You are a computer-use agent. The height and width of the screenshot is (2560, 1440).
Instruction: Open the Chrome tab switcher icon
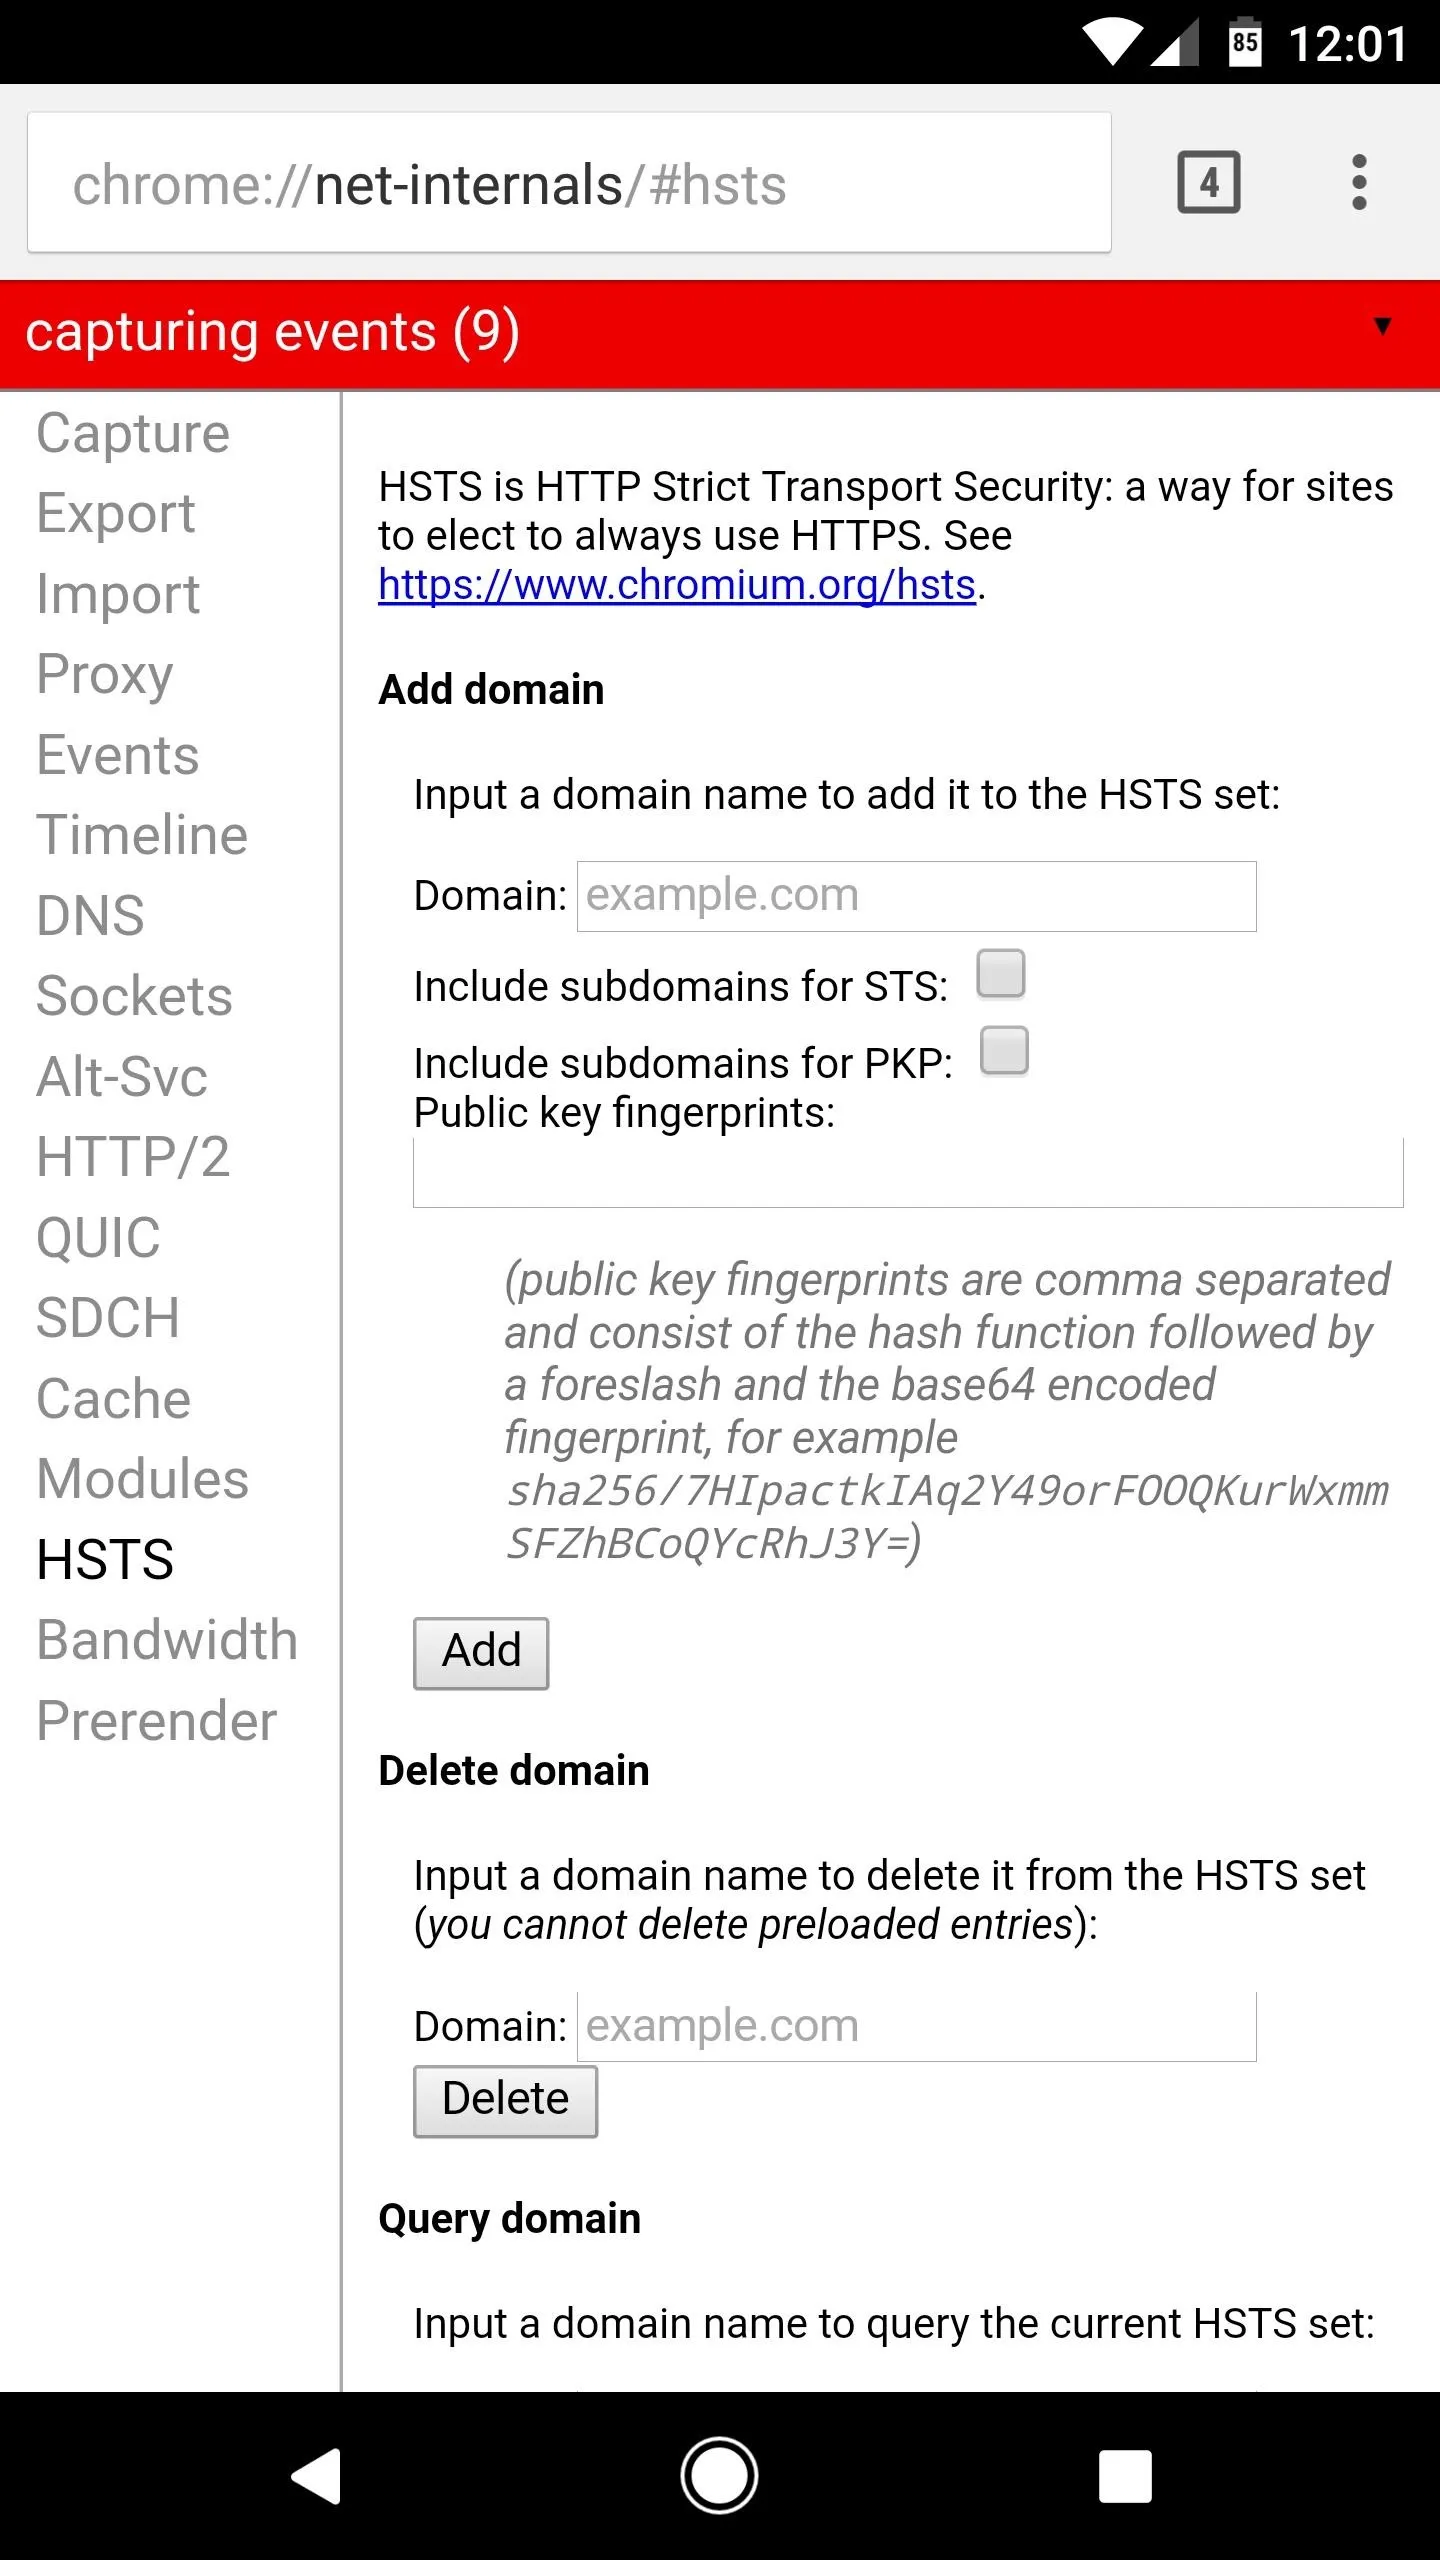click(1208, 183)
